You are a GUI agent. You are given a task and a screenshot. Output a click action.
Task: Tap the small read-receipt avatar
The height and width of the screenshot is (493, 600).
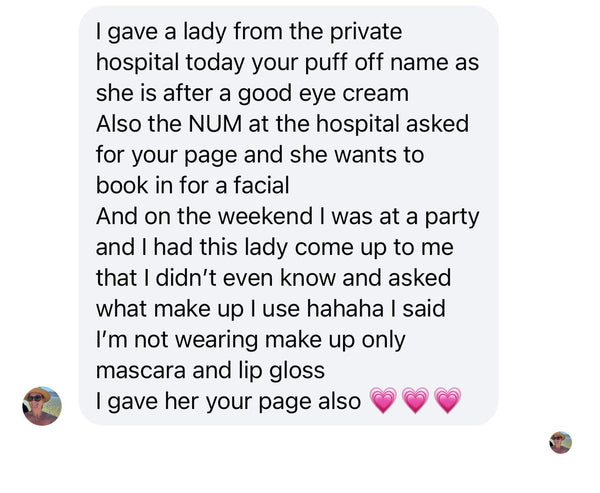click(x=561, y=442)
